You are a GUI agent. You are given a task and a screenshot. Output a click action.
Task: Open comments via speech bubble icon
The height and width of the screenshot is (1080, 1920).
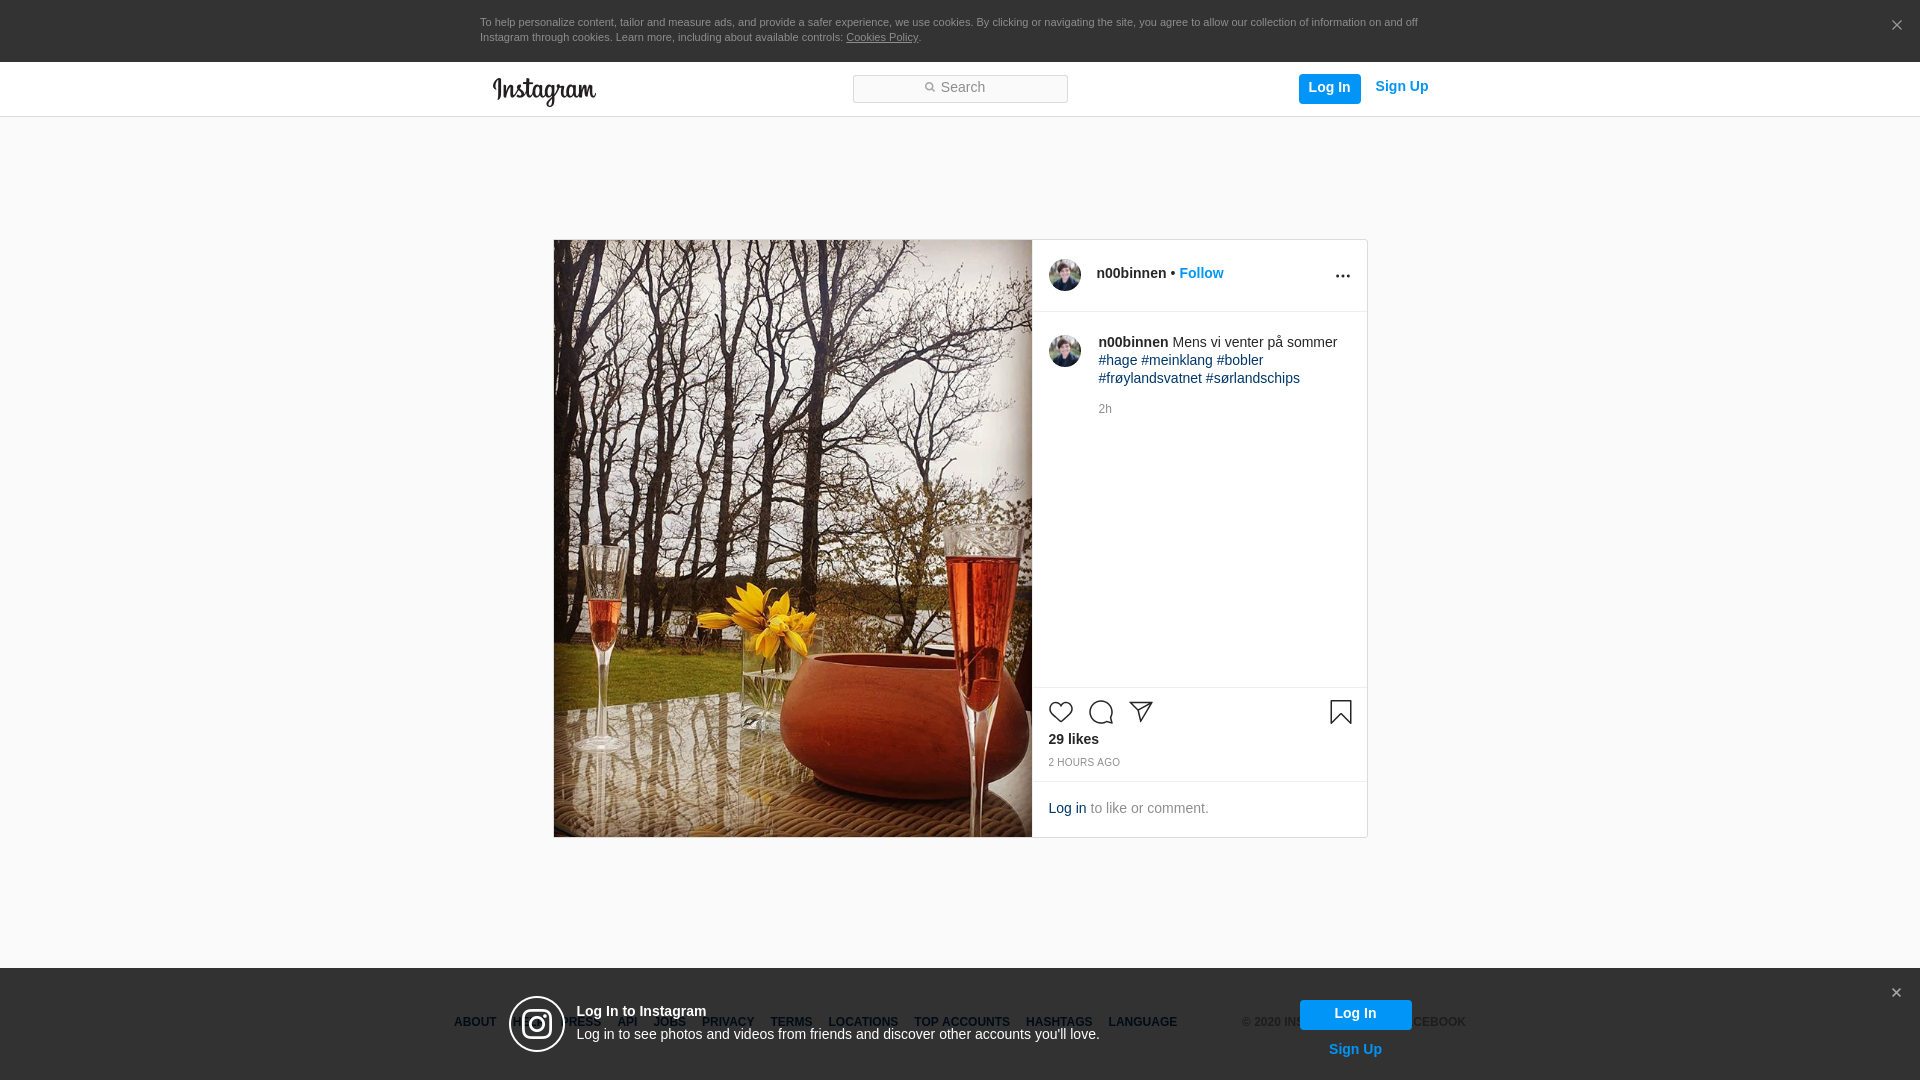[1100, 712]
